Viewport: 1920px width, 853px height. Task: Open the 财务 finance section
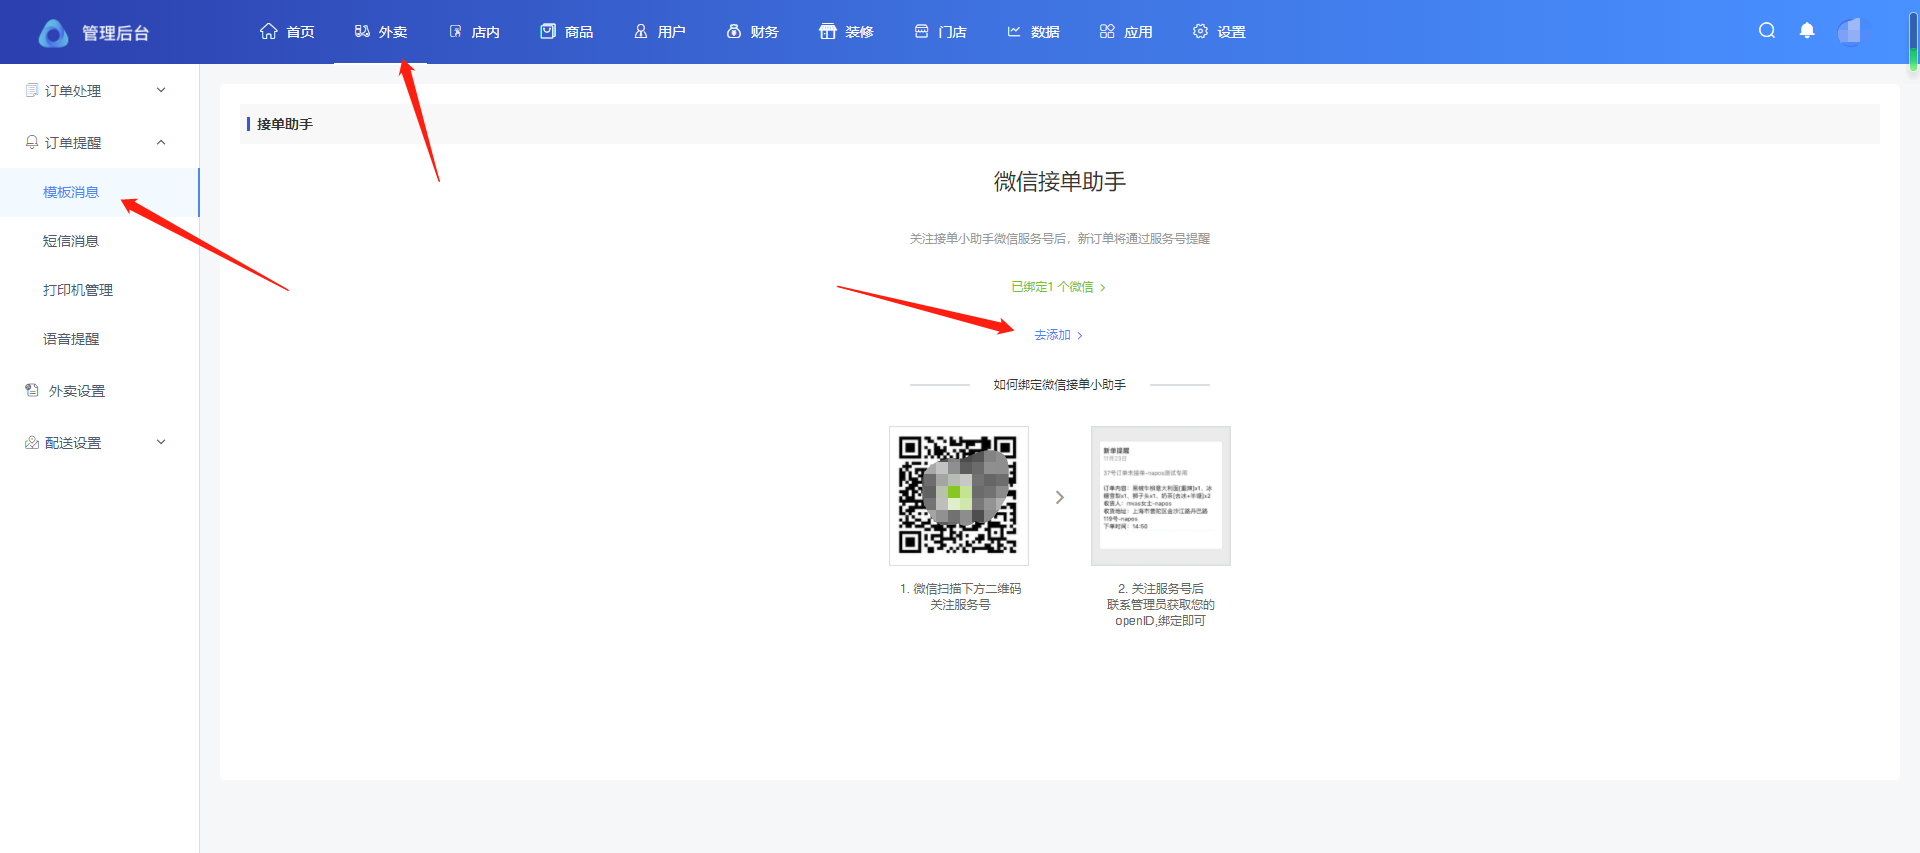[753, 32]
